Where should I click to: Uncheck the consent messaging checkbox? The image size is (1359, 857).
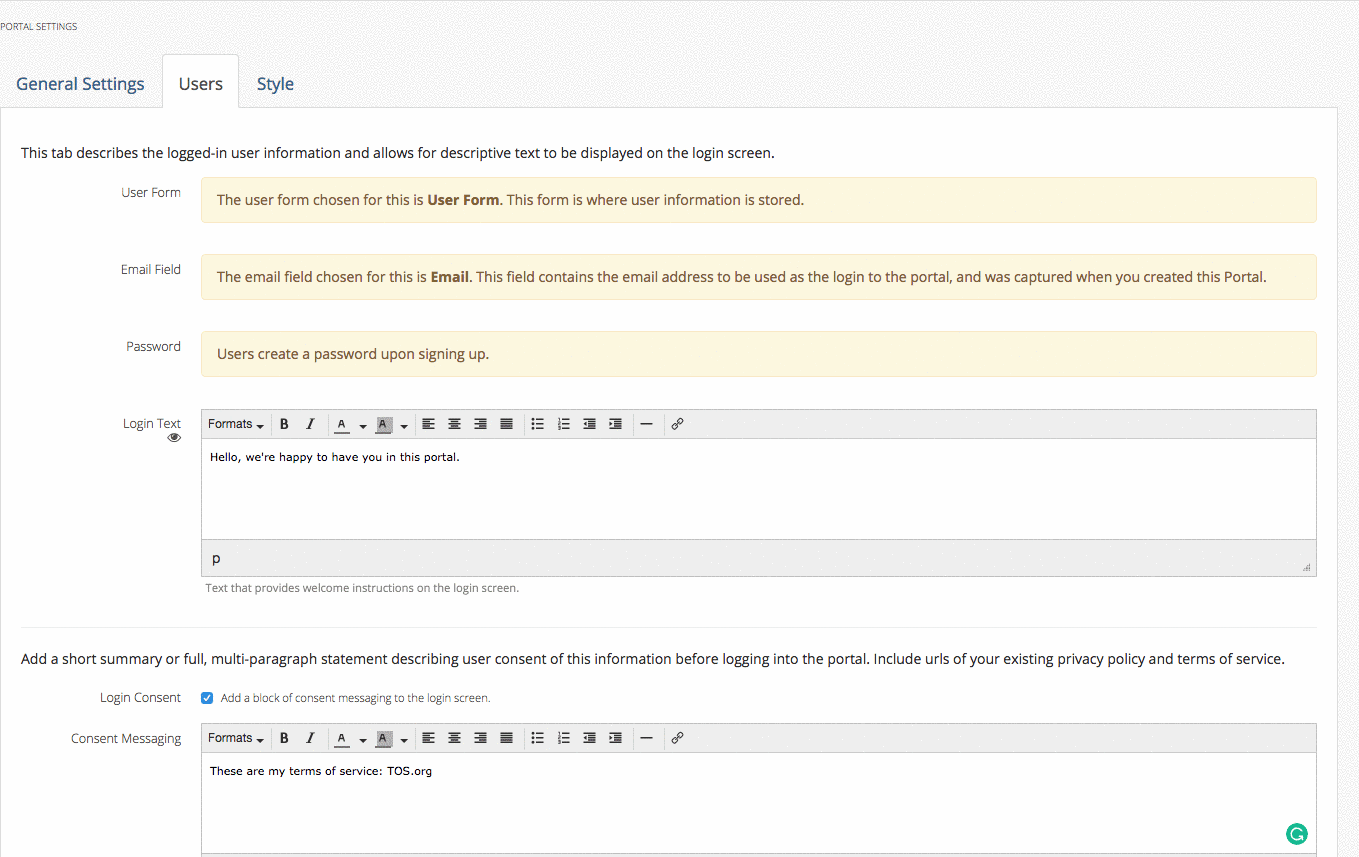(206, 697)
